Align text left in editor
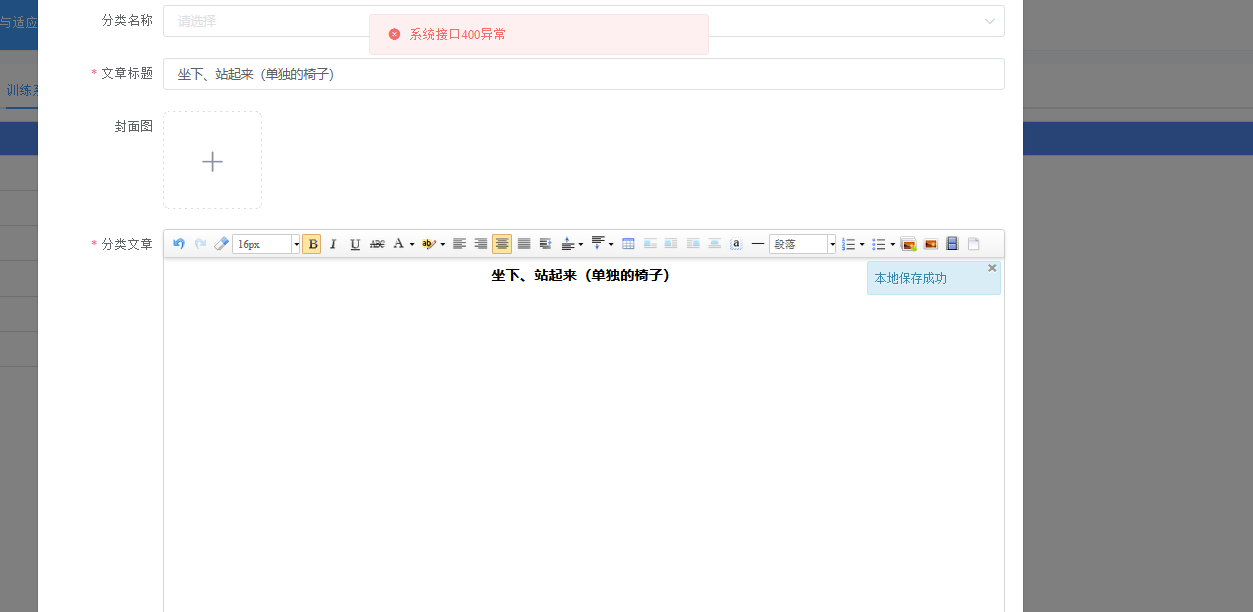The width and height of the screenshot is (1253, 612). coord(459,244)
